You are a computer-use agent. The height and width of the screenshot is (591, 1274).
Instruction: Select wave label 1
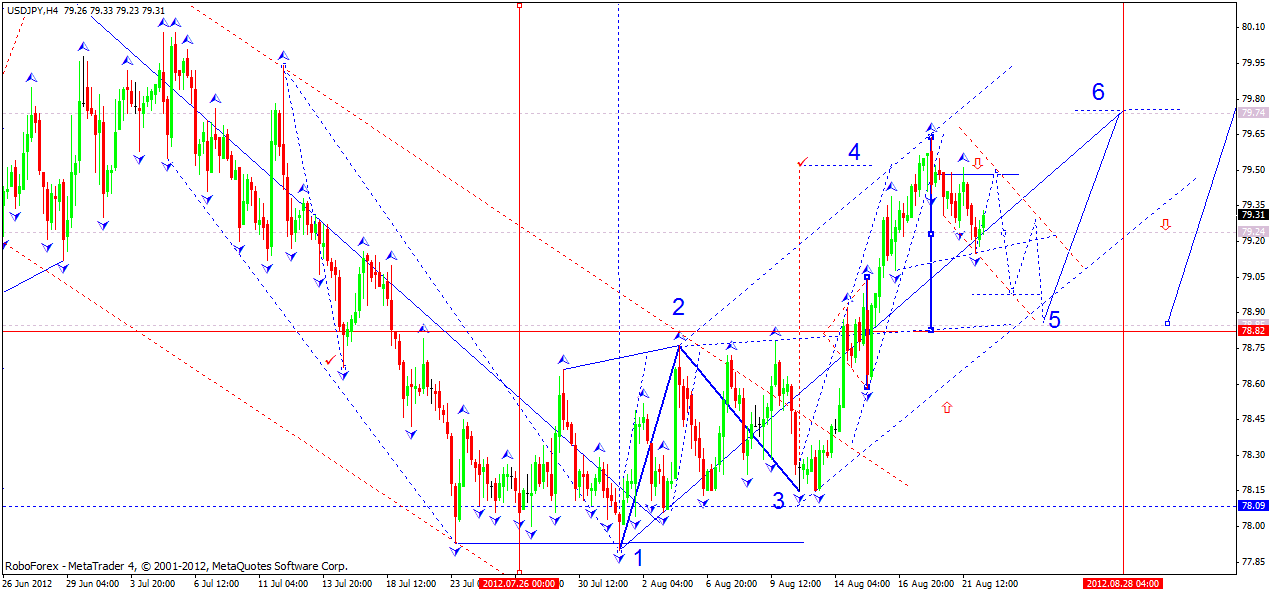(x=638, y=557)
